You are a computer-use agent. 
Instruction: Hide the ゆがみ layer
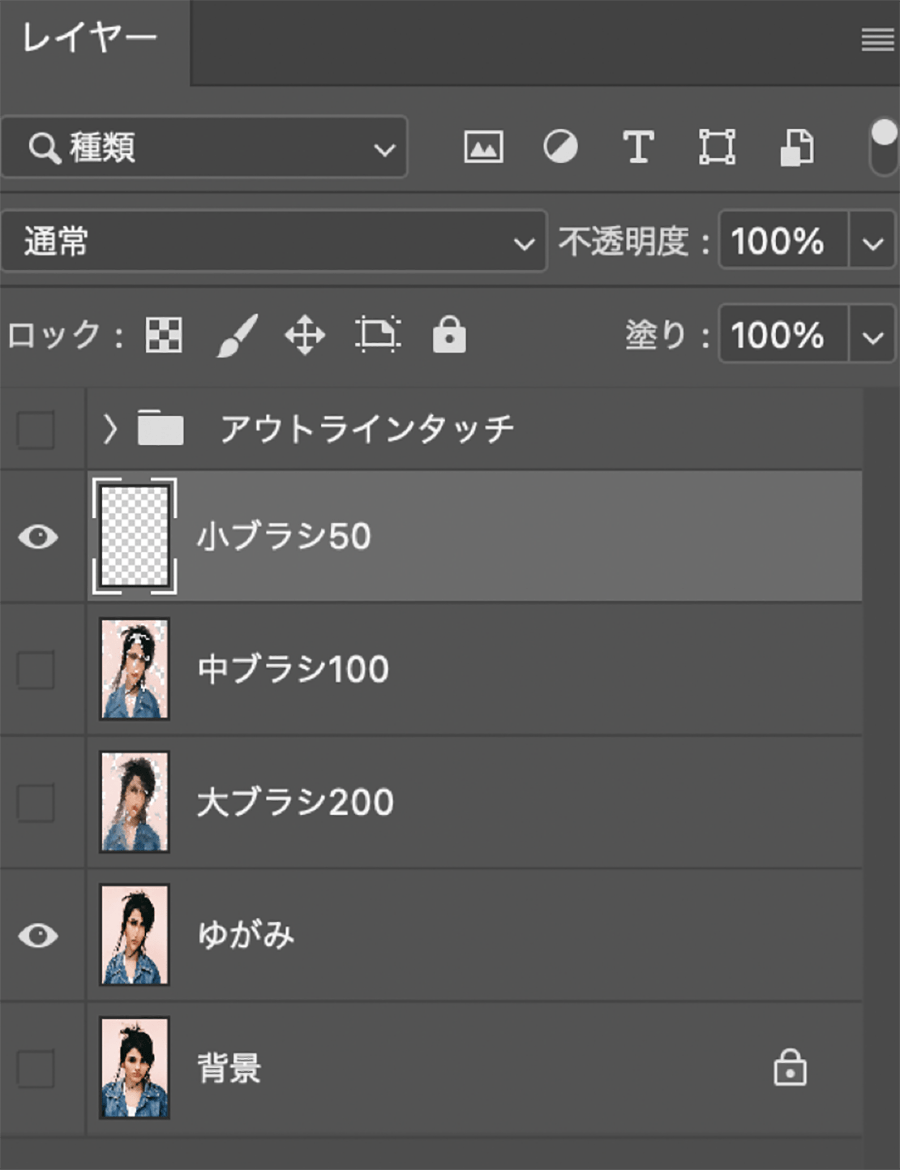(37, 935)
